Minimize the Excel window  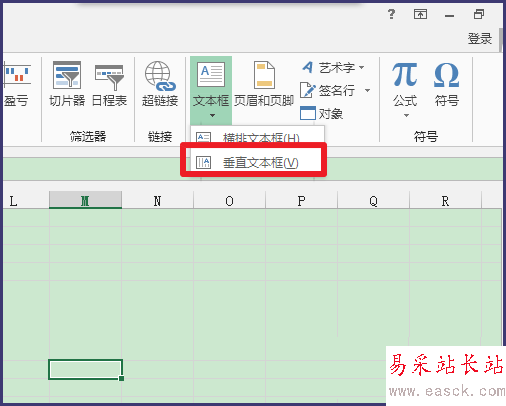click(449, 15)
